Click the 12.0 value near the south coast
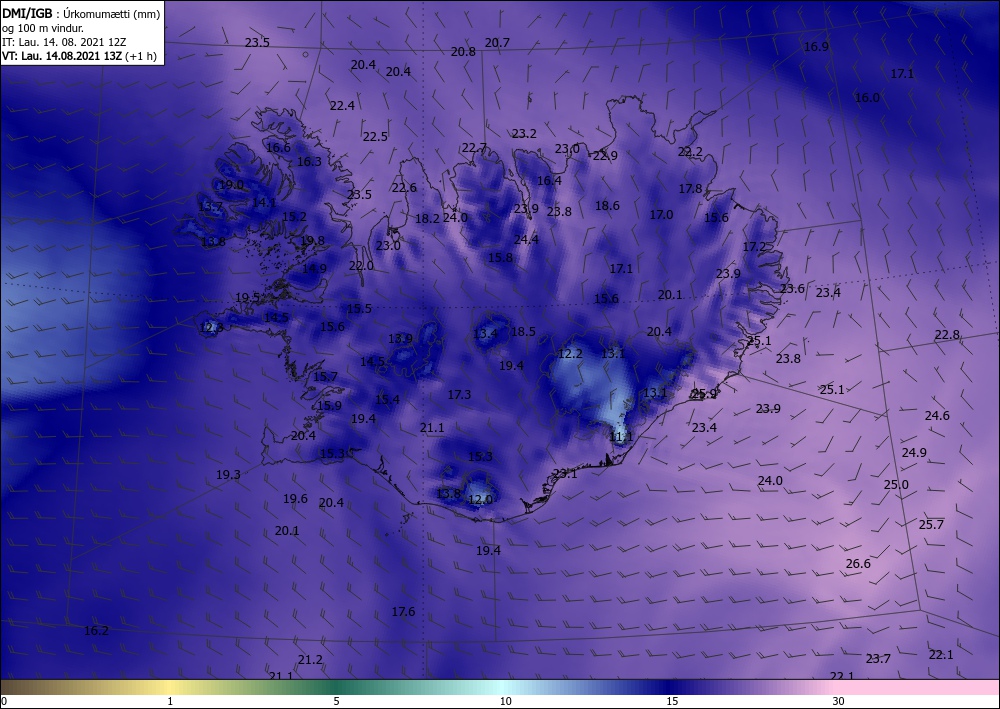The height and width of the screenshot is (709, 1000). (480, 500)
